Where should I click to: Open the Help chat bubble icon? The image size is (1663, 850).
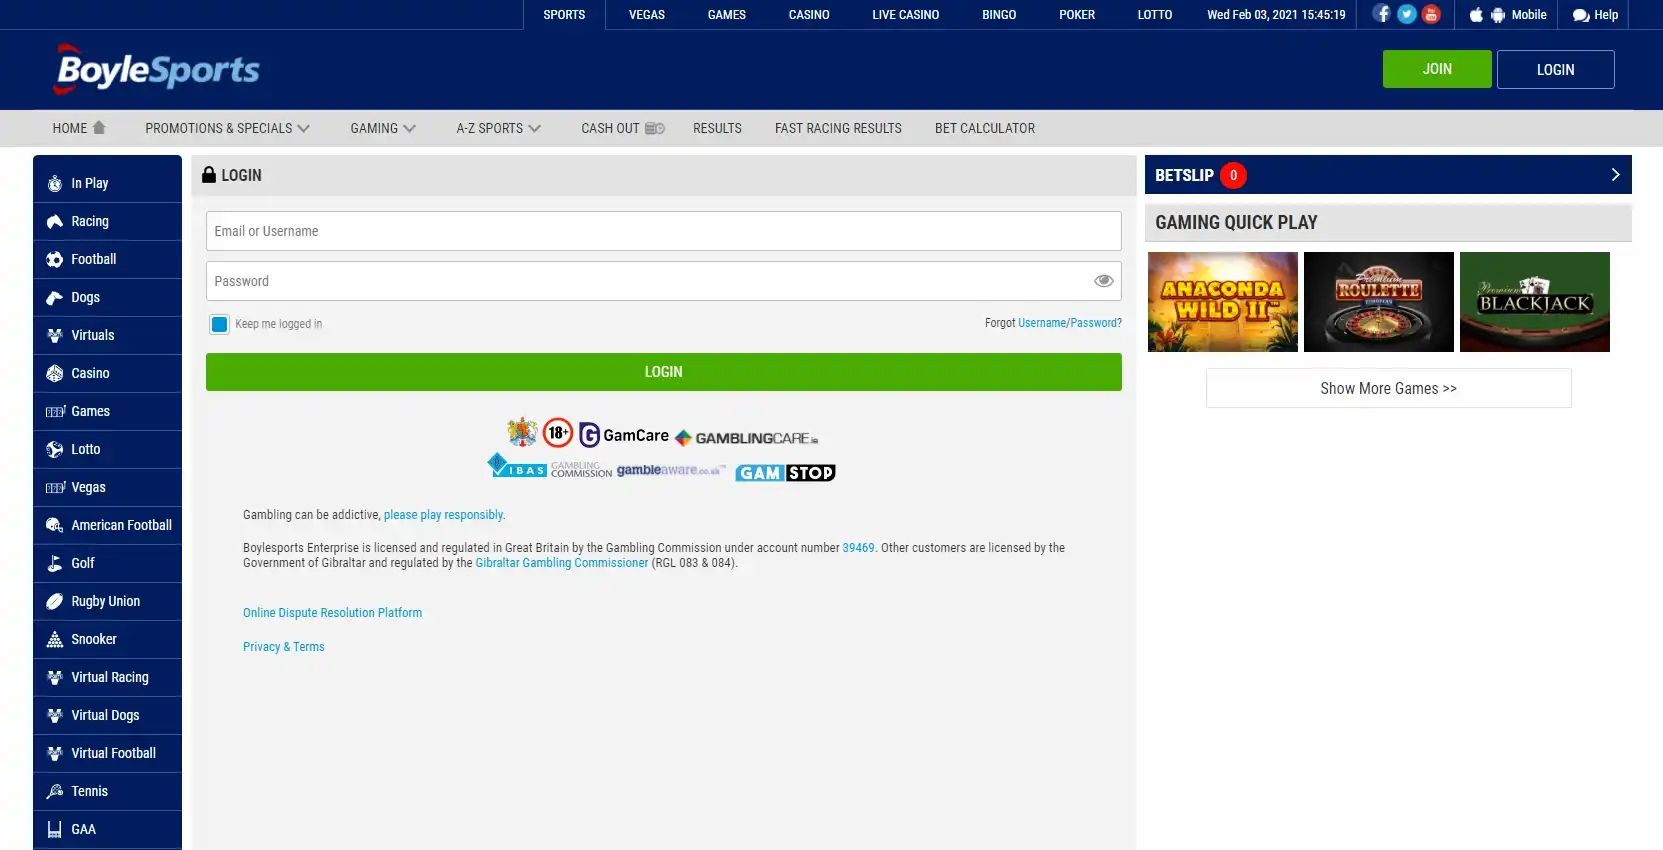click(1581, 15)
